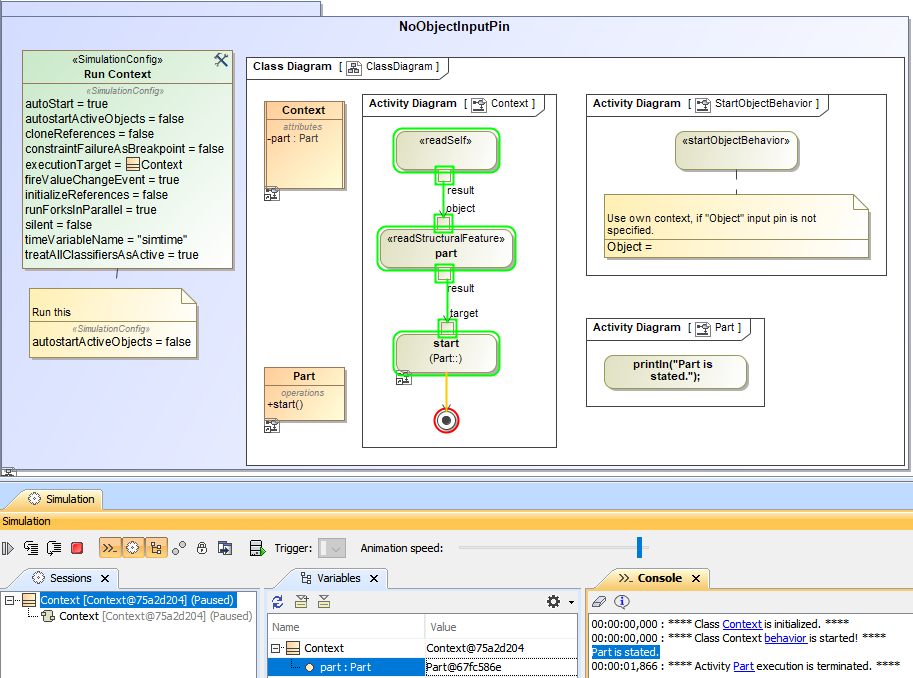
Task: Refresh the Variables panel
Action: [x=278, y=602]
